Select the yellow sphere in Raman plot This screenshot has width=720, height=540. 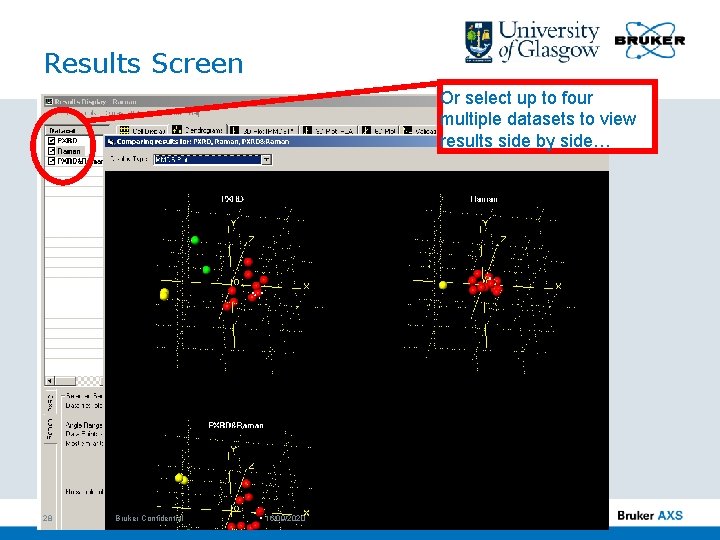click(443, 285)
